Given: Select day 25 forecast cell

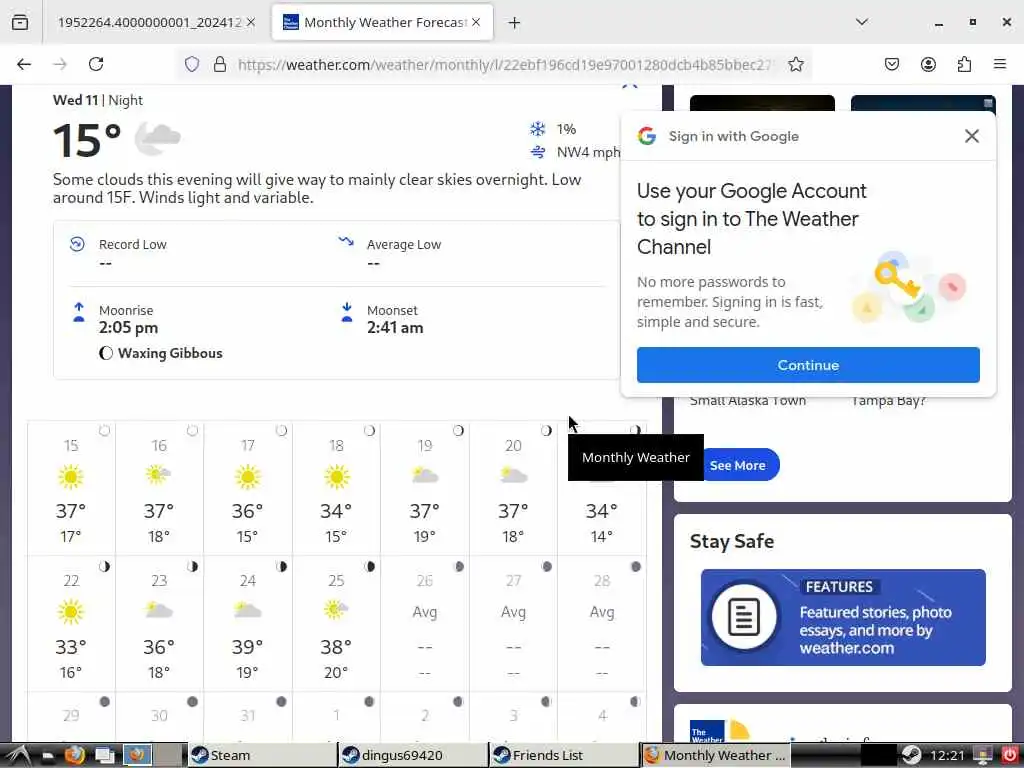Looking at the screenshot, I should pyautogui.click(x=336, y=624).
